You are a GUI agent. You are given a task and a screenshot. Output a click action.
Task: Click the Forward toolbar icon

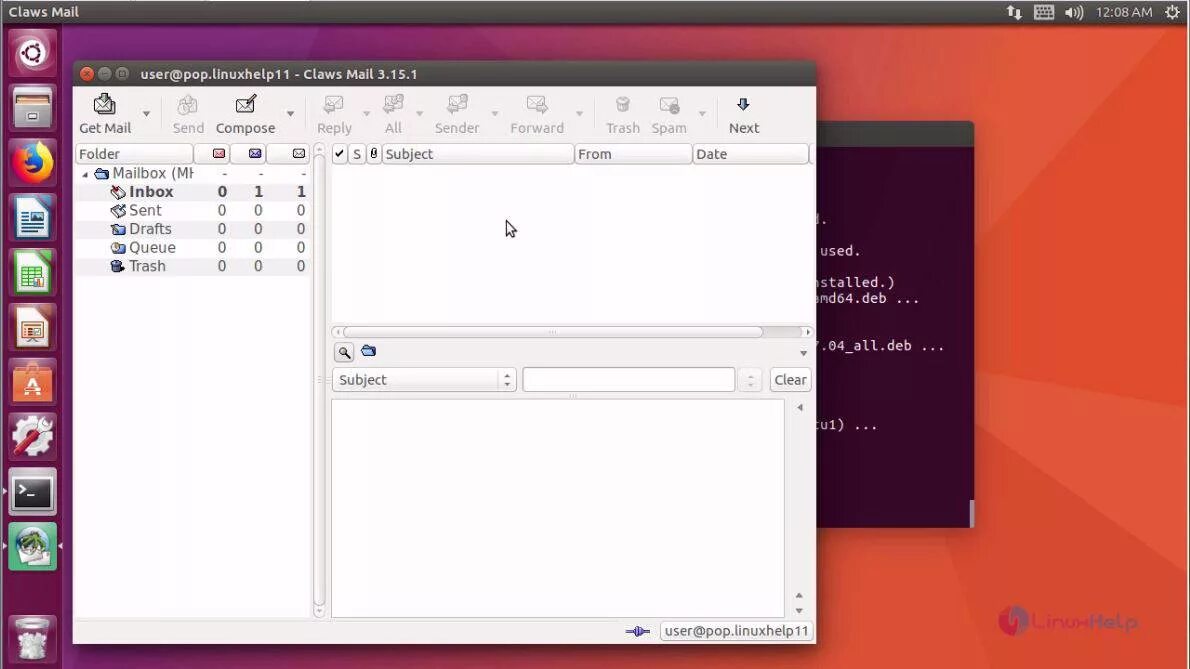coord(537,114)
